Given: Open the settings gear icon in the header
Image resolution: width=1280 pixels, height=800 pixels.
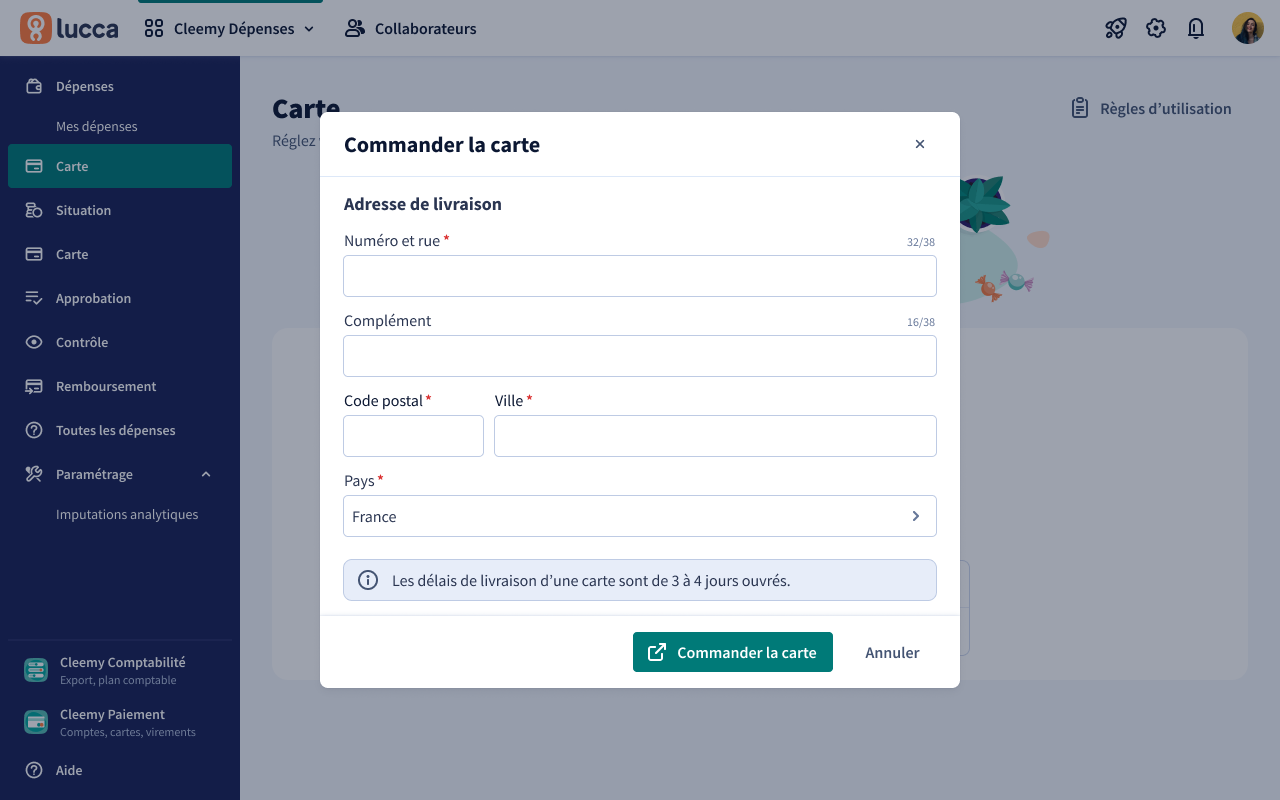Looking at the screenshot, I should click(1156, 28).
